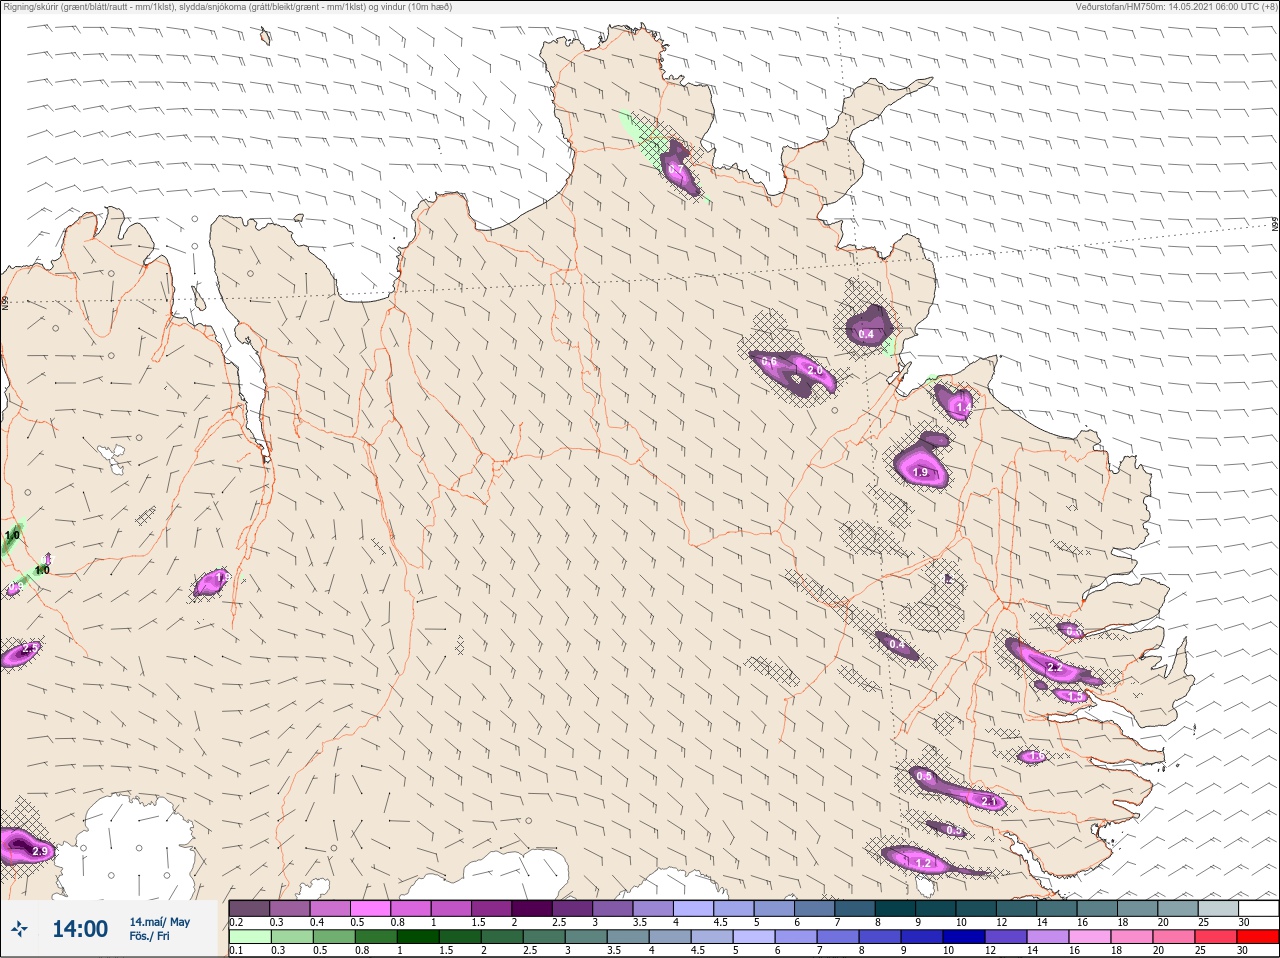Click the 'Fös./ Fri' weekday label
The width and height of the screenshot is (1280, 958).
coord(149,936)
